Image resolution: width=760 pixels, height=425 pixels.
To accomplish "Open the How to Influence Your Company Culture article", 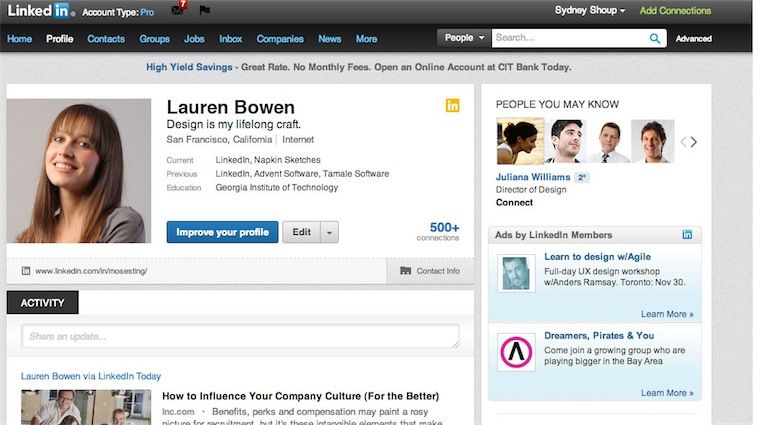I will (301, 396).
